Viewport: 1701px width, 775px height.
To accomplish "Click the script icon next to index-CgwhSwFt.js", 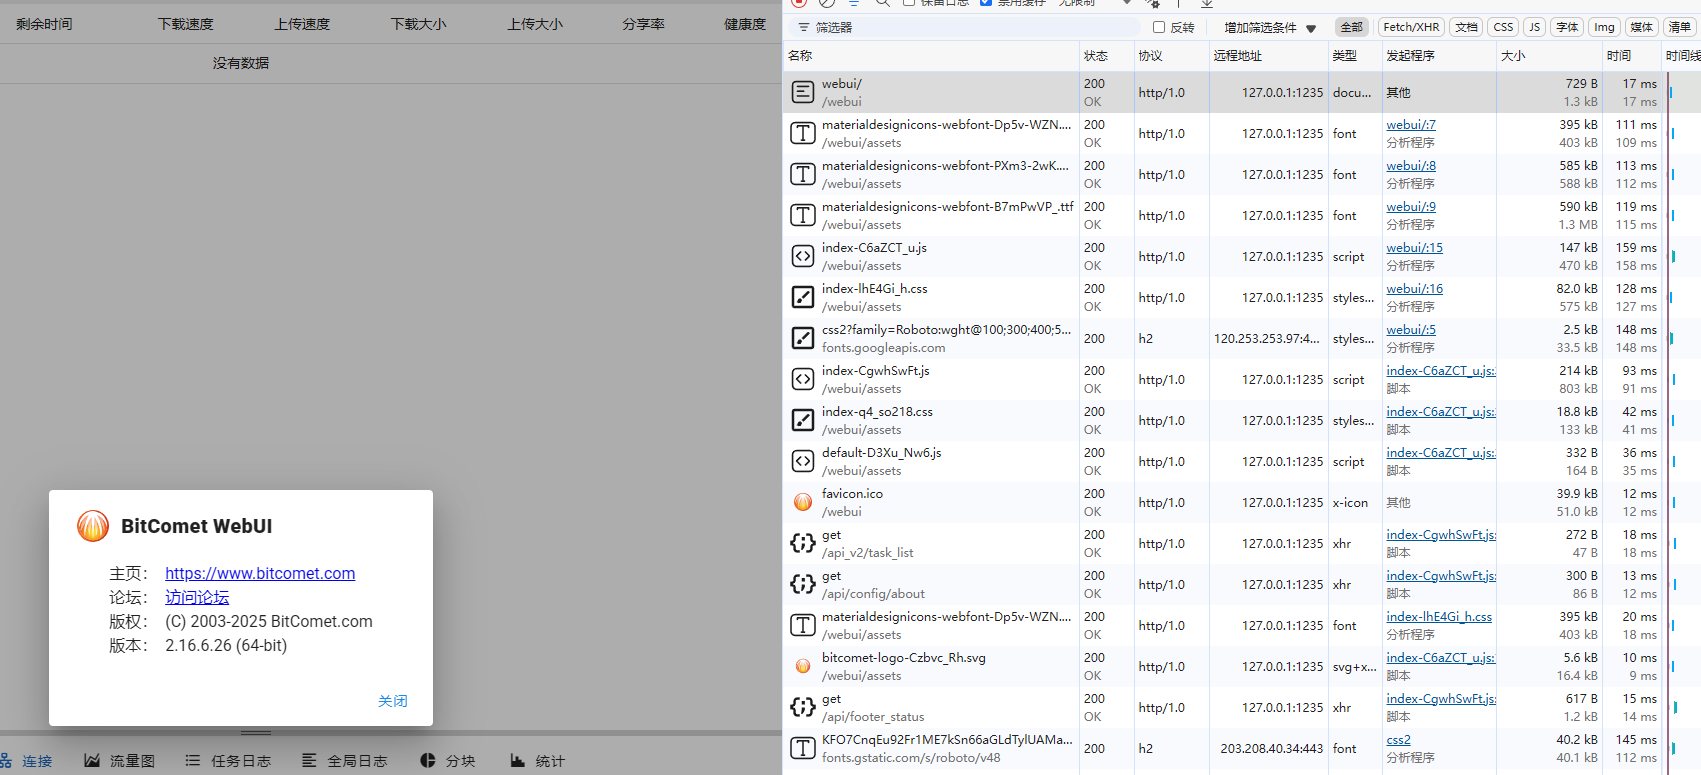I will (802, 379).
